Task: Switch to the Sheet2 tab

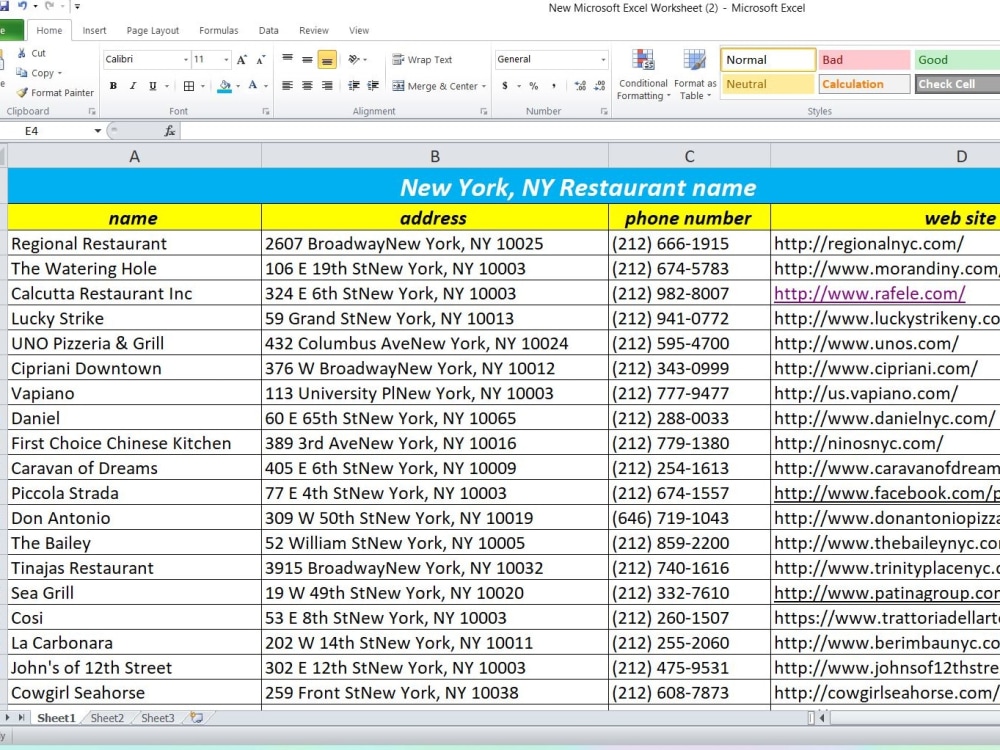Action: pyautogui.click(x=107, y=718)
